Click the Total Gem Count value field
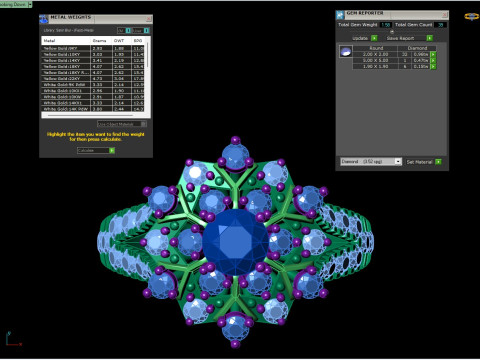Image resolution: width=480 pixels, height=360 pixels. point(441,25)
